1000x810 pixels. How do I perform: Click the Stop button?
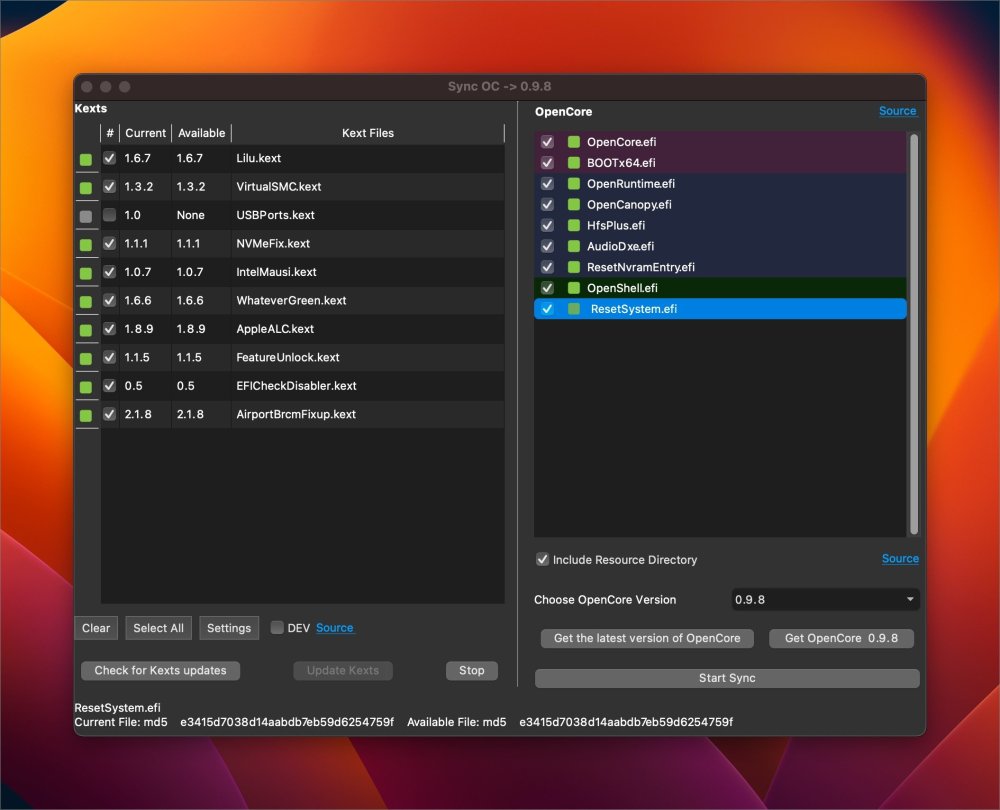point(471,670)
